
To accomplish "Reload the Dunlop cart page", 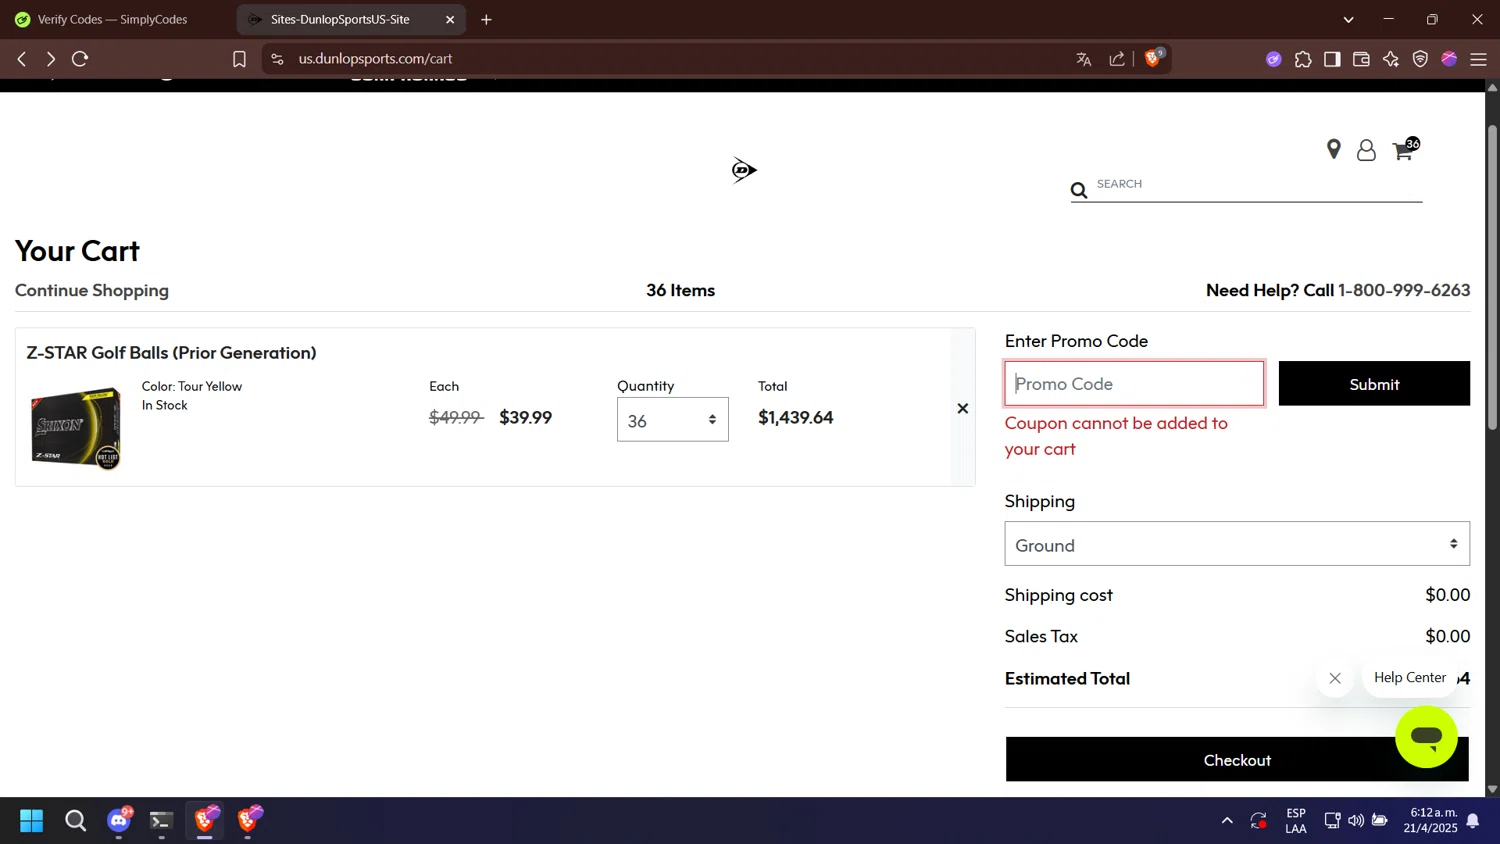I will click(x=80, y=59).
